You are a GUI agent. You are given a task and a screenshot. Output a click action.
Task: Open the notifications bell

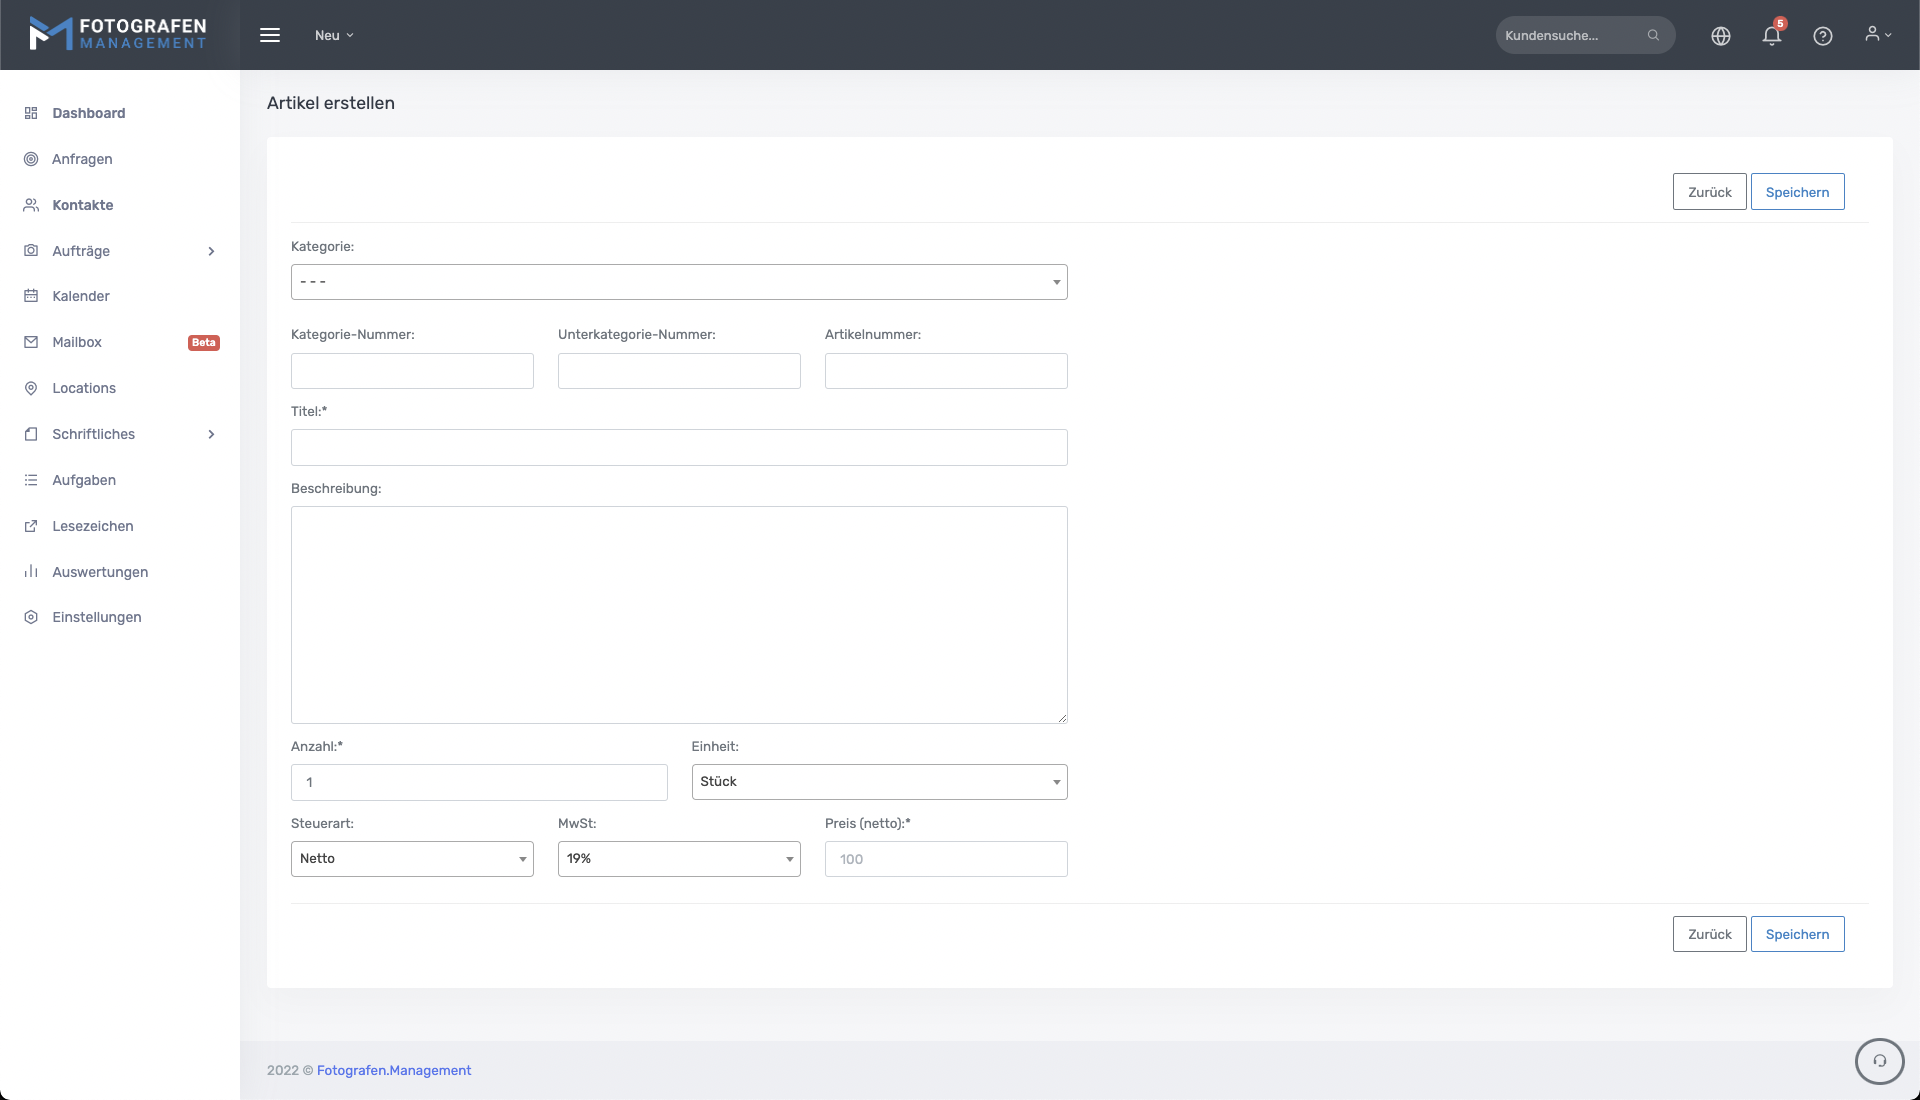(x=1771, y=36)
